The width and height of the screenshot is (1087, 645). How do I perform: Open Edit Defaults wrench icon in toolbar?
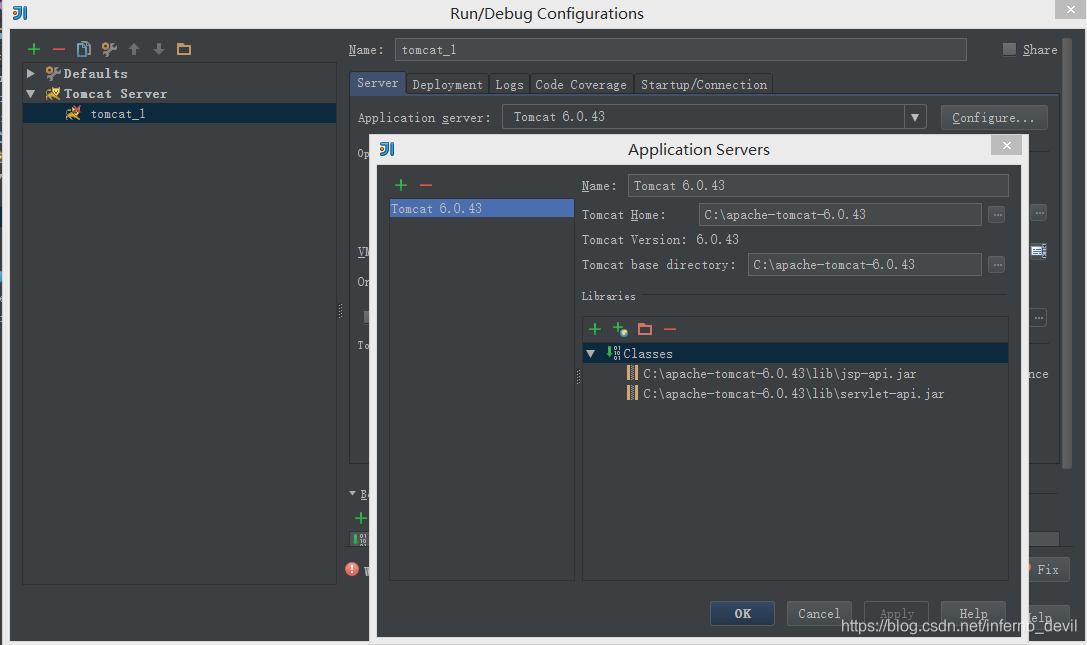pos(109,49)
